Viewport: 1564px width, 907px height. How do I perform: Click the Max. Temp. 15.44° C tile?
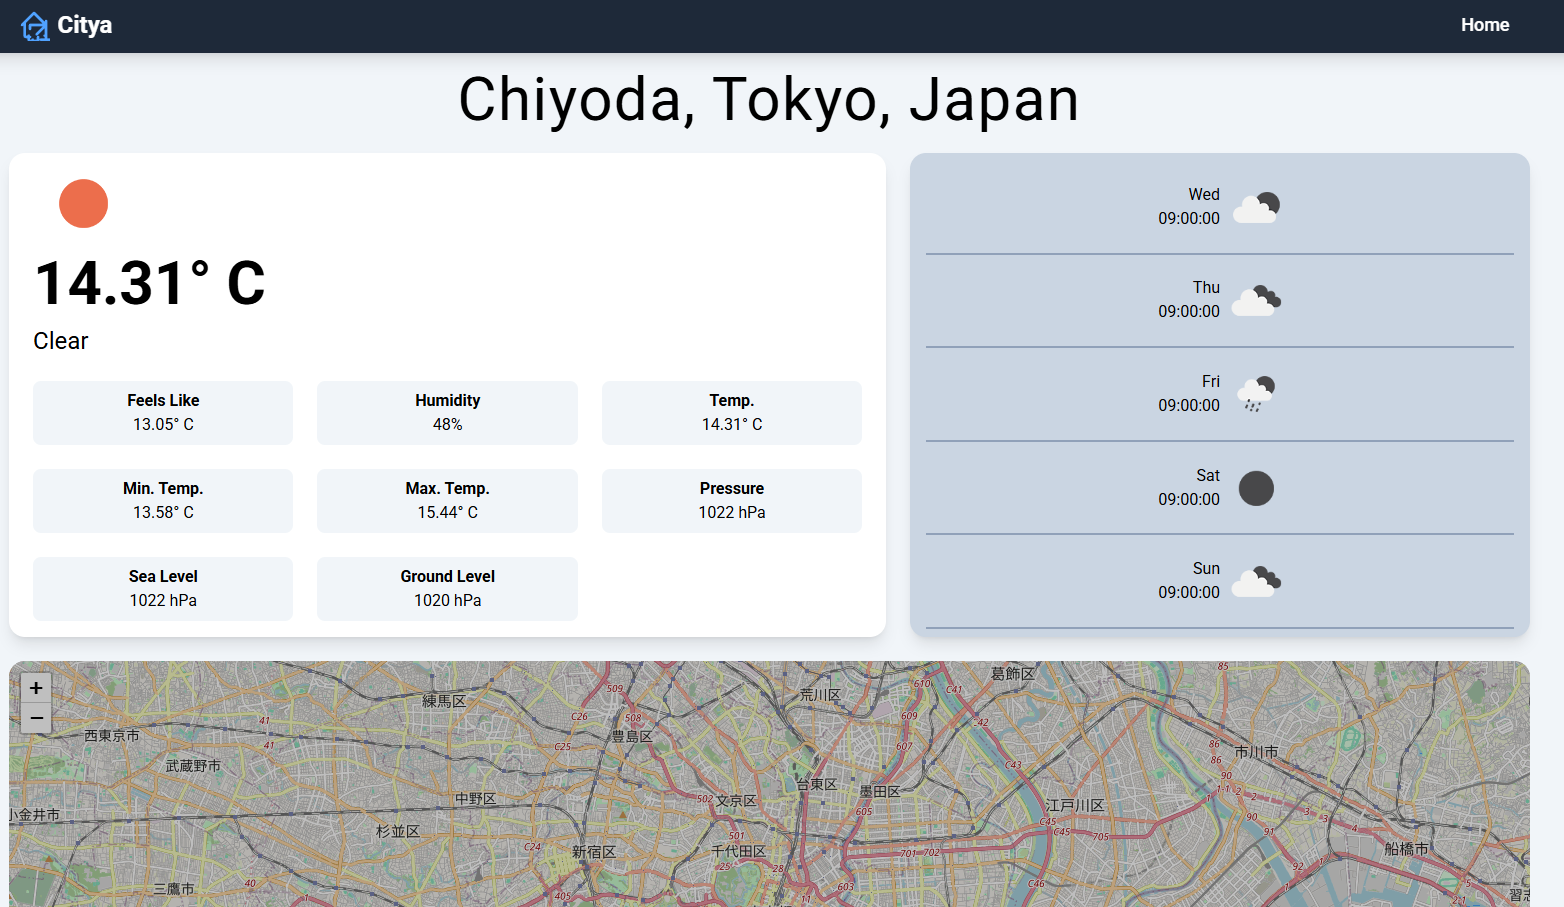pos(447,500)
